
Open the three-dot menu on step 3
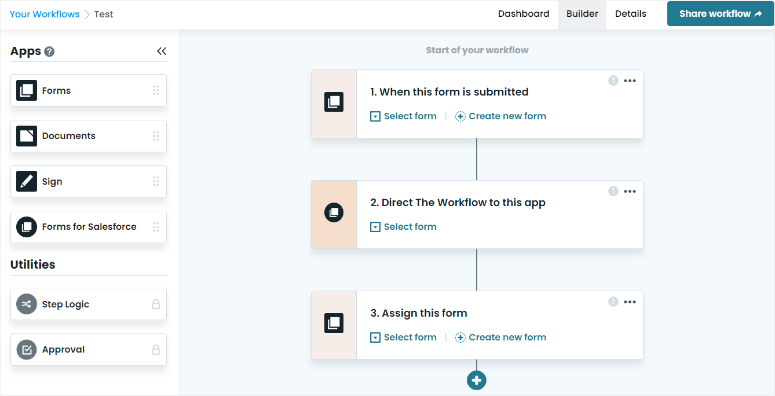[630, 302]
